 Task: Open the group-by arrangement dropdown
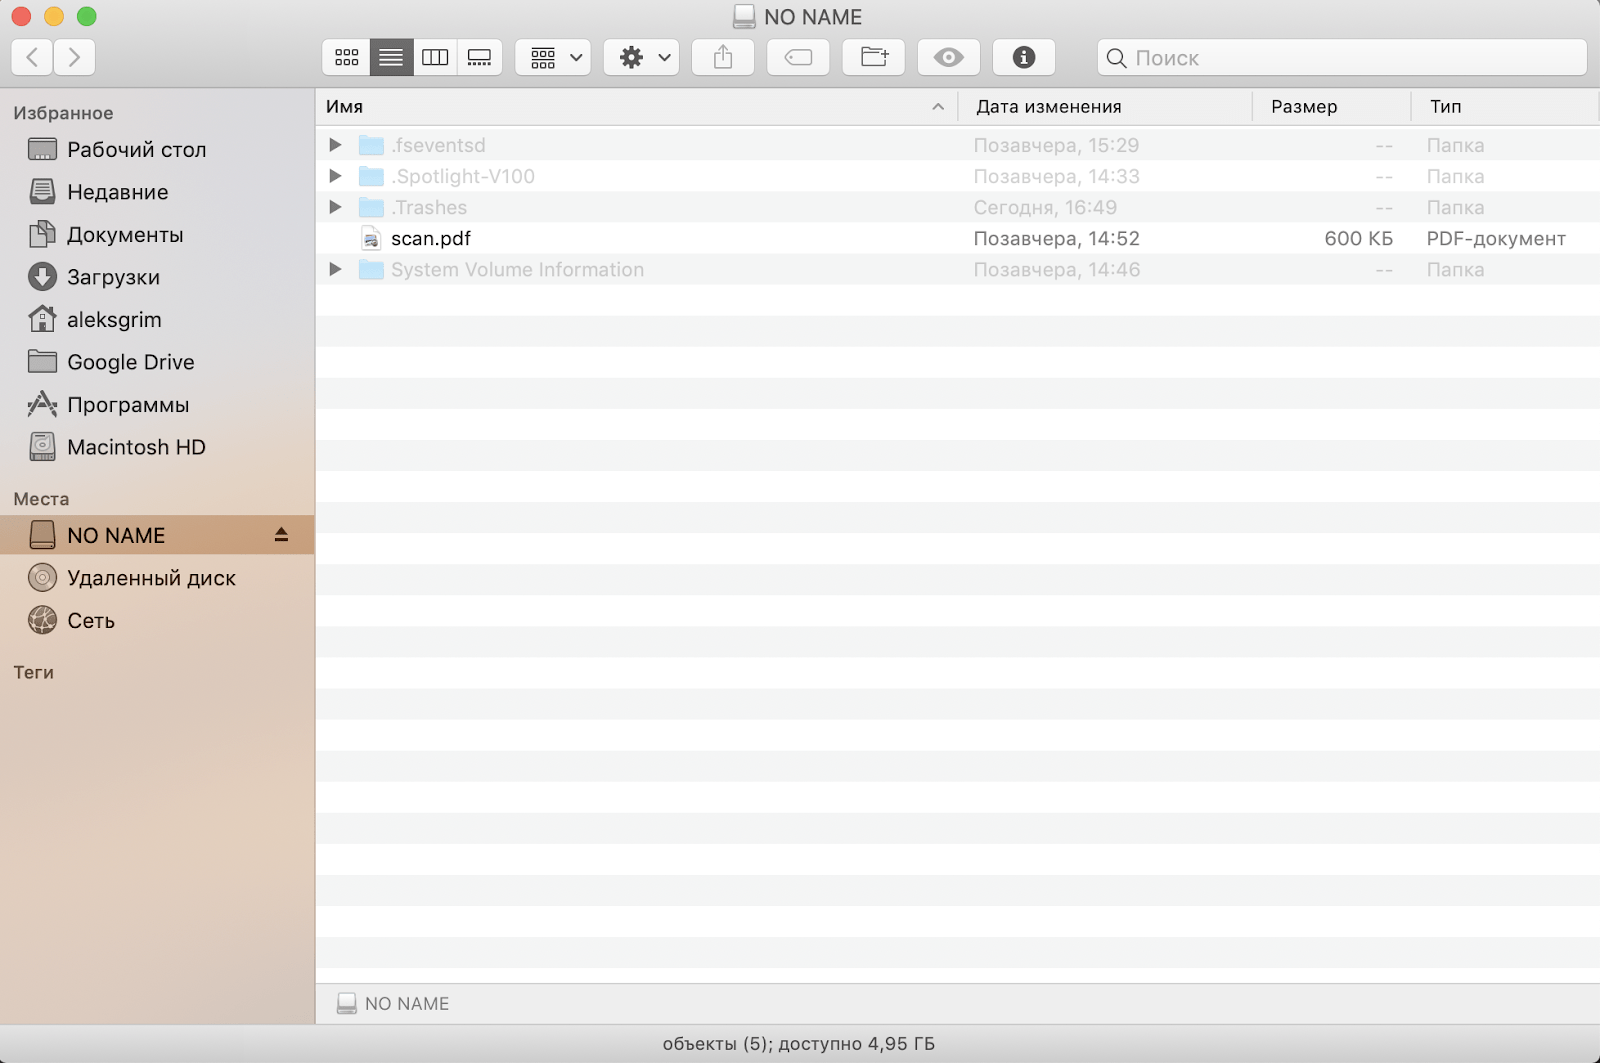point(554,58)
